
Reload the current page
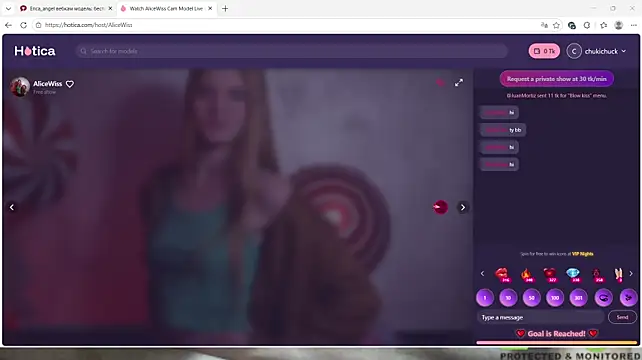[x=23, y=25]
